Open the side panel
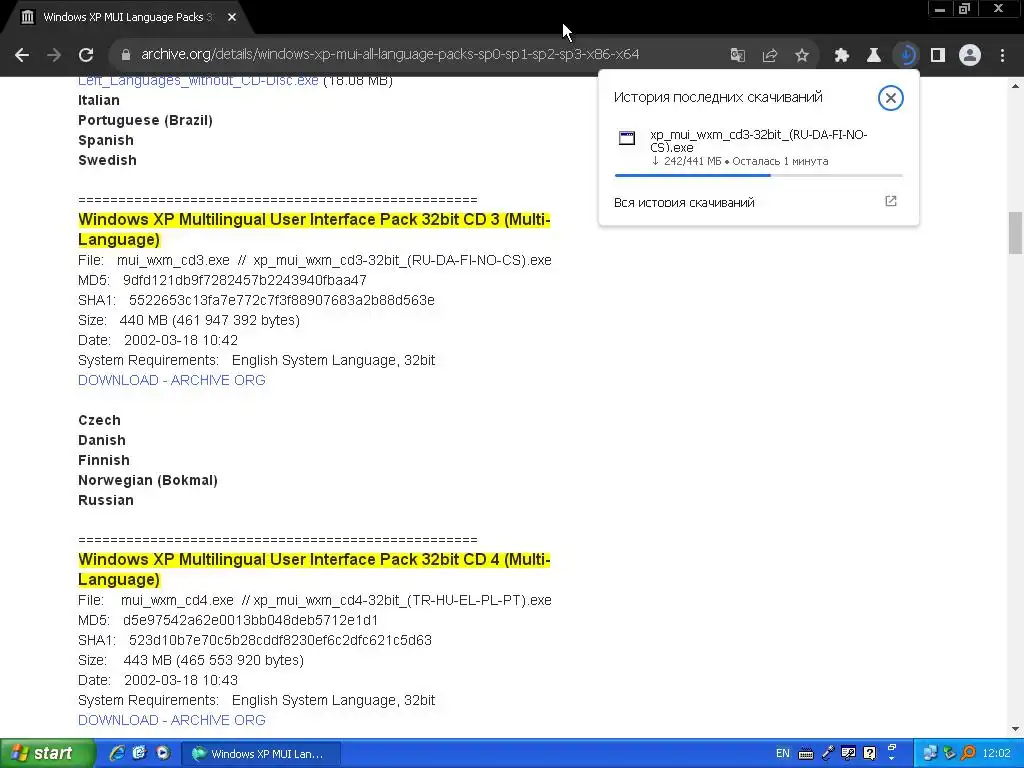 (x=938, y=55)
